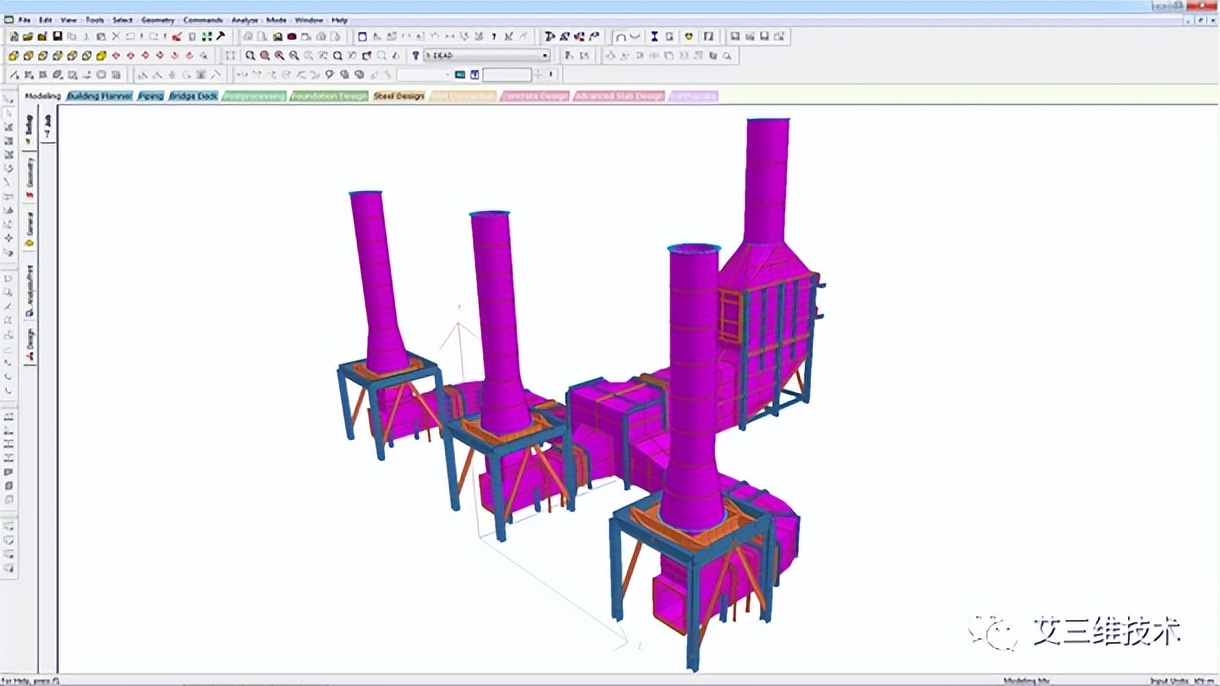
Task: Expand the empty combo box in third toolbar row
Action: click(446, 75)
